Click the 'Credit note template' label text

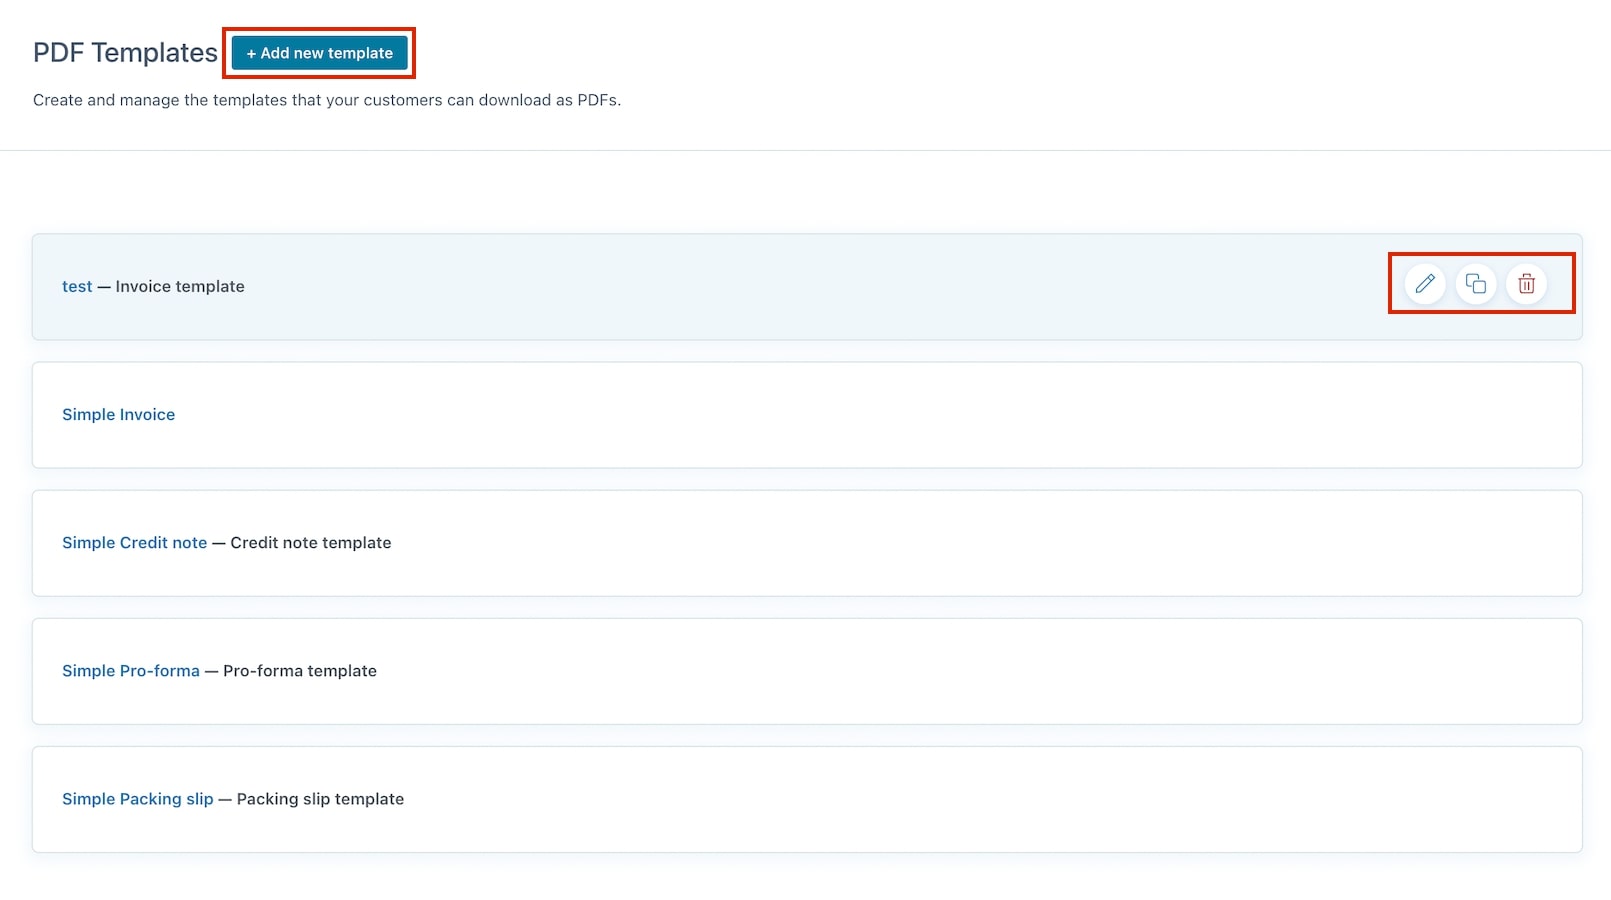(311, 542)
